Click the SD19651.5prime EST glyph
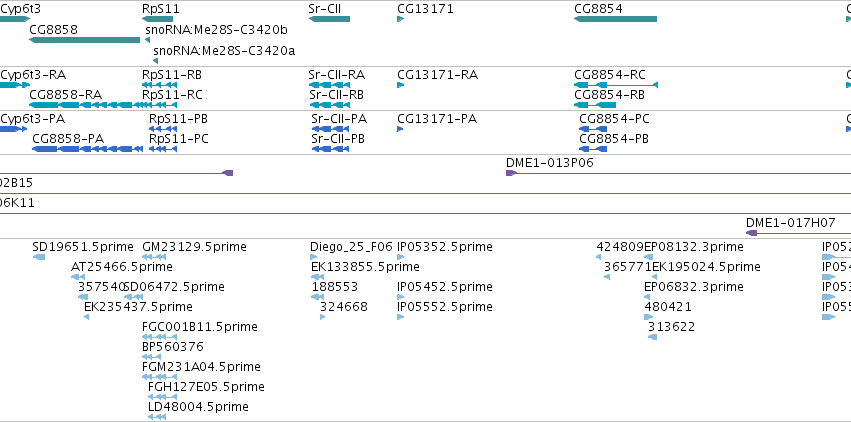The height and width of the screenshot is (422, 851). [39, 257]
